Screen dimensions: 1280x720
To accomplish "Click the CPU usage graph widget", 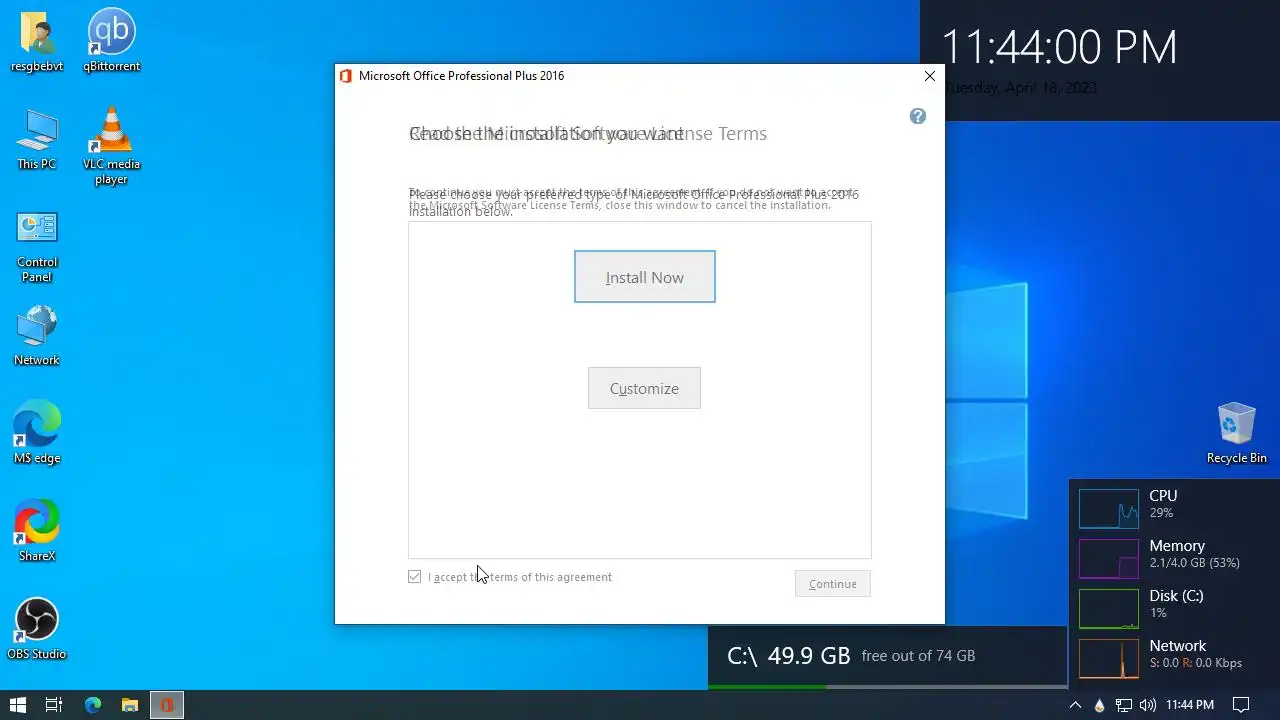I will click(x=1108, y=508).
